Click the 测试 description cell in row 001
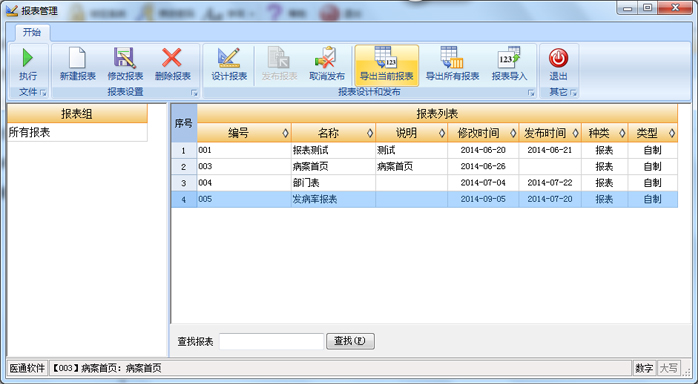 (412, 150)
